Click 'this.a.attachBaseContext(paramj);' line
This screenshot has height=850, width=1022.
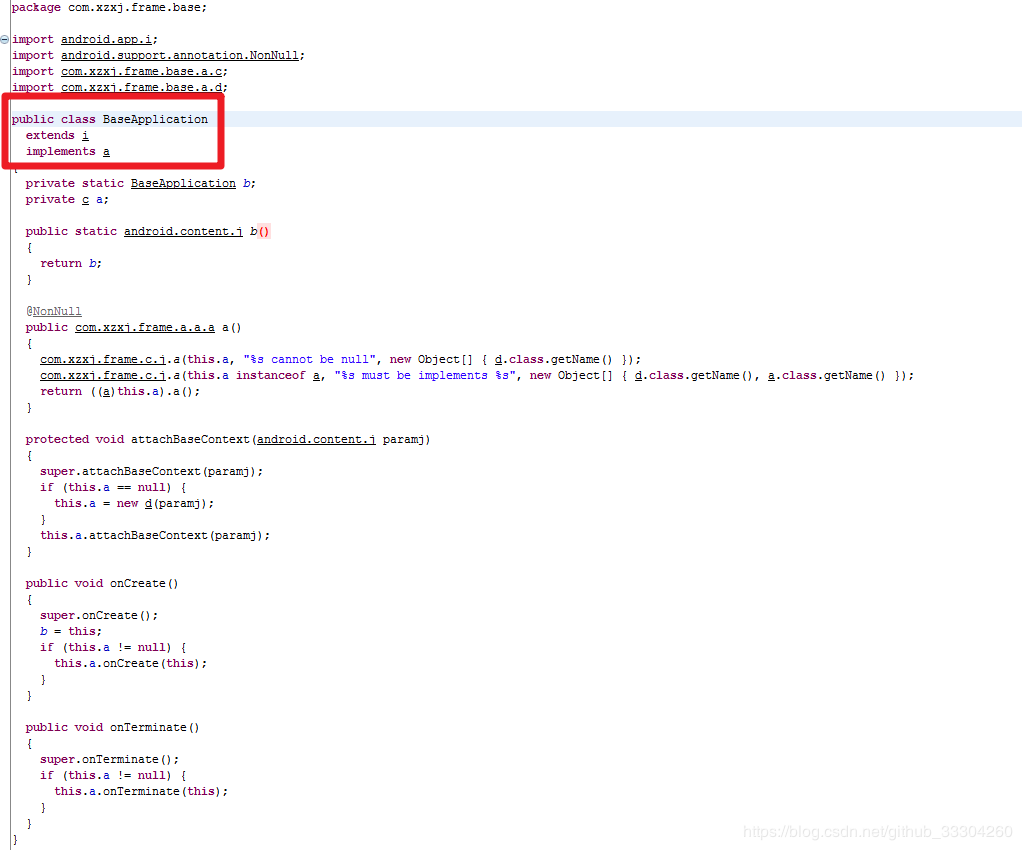[155, 535]
